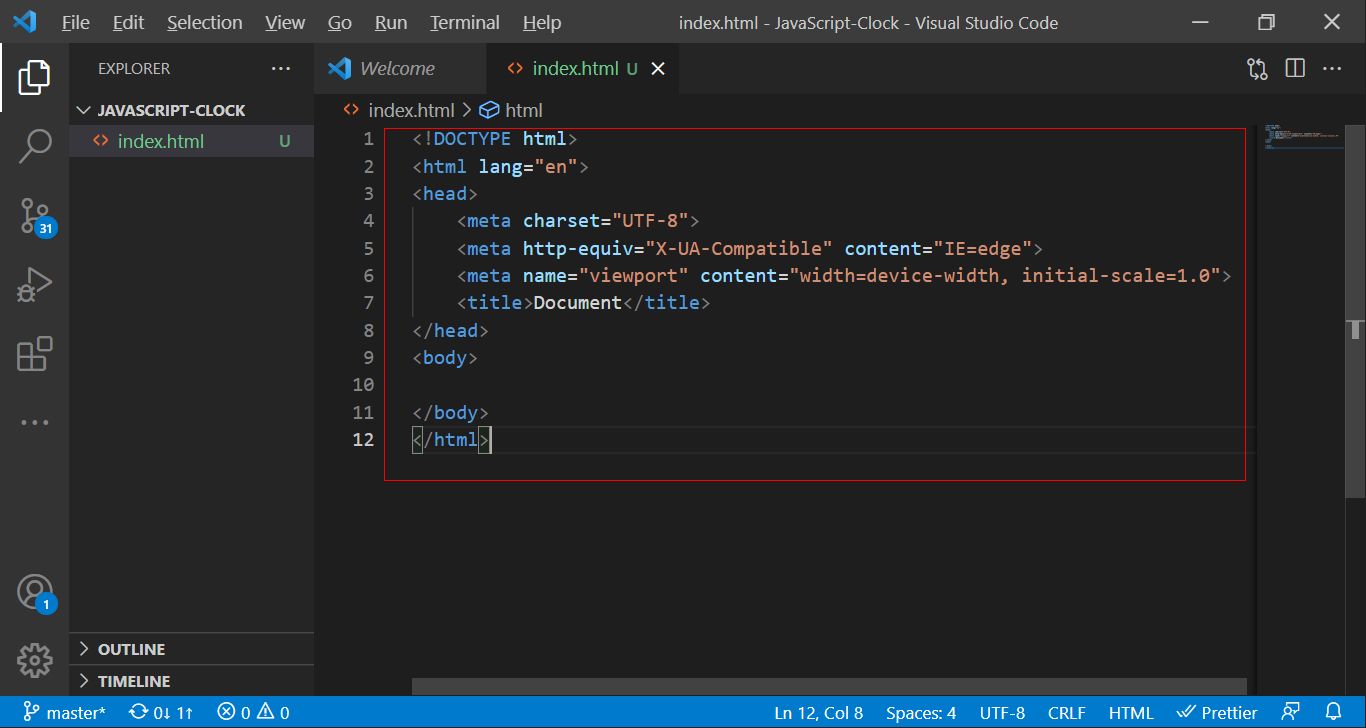
Task: Click the closing head tag on line 8
Action: (450, 330)
